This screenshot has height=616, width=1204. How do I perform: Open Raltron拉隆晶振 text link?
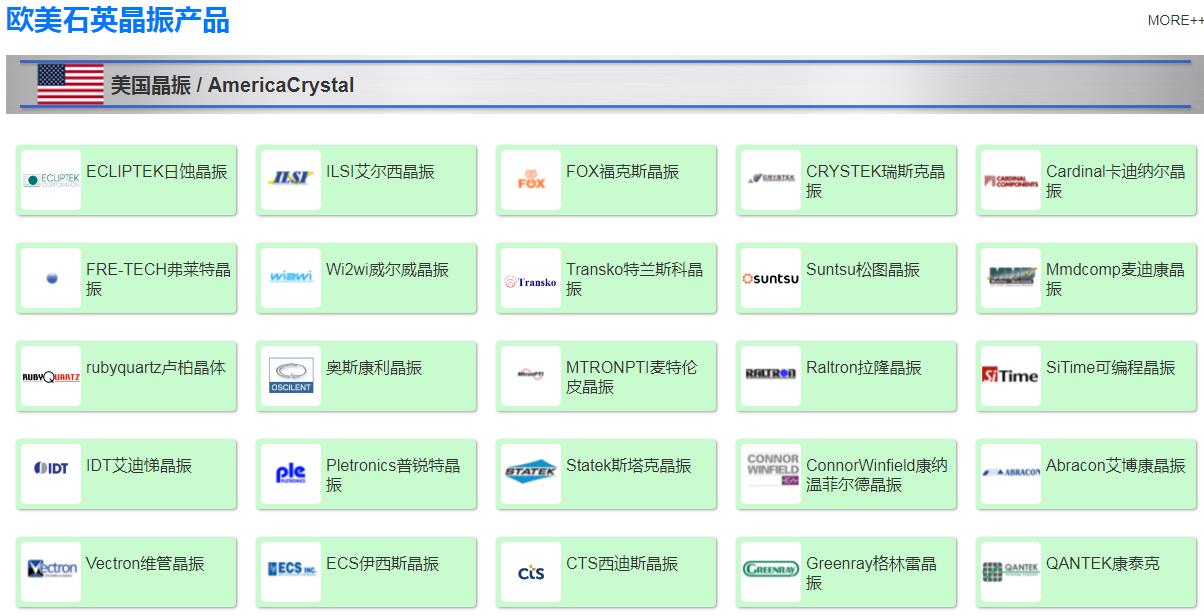[x=864, y=368]
